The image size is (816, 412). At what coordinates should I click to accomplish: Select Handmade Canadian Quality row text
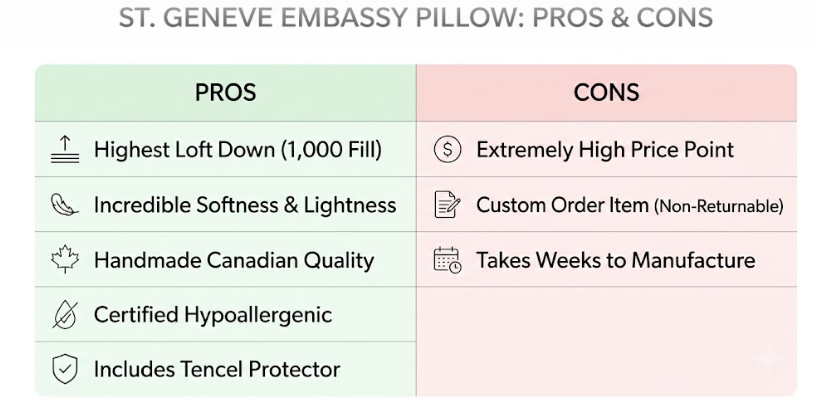[234, 260]
